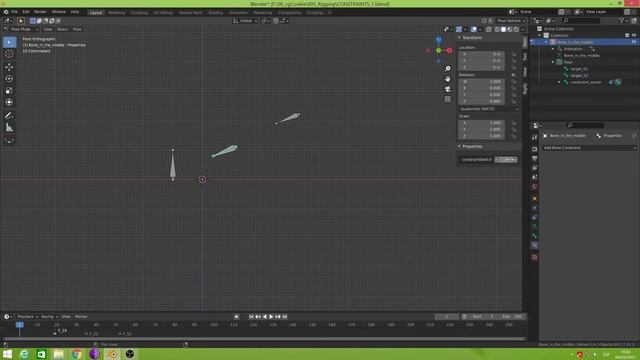
Task: Open the Window menu
Action: pyautogui.click(x=59, y=12)
